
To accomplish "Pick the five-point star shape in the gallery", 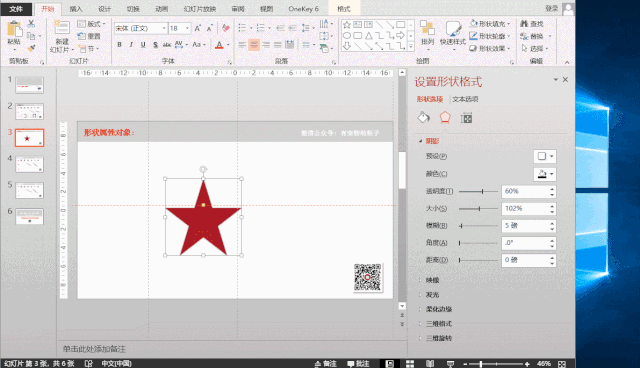I will click(x=347, y=25).
